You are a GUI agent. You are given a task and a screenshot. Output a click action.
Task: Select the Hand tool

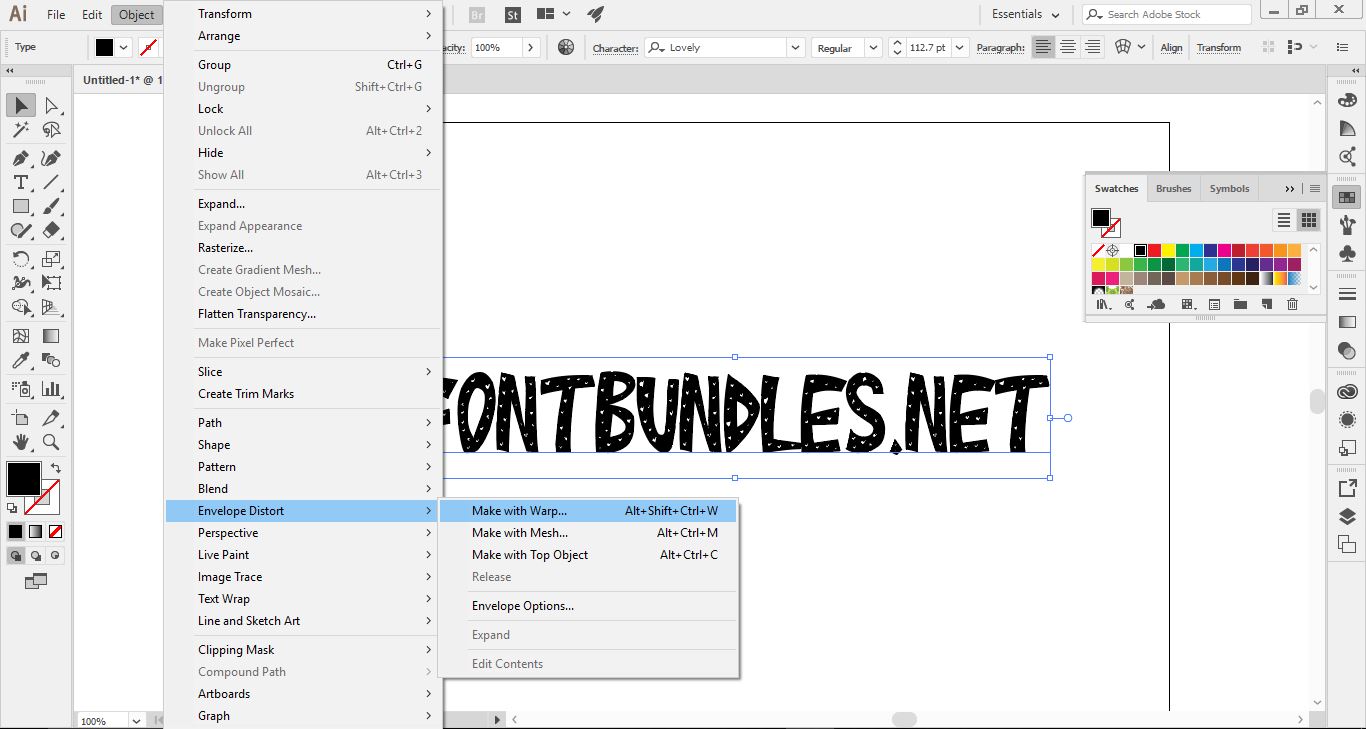click(x=21, y=441)
